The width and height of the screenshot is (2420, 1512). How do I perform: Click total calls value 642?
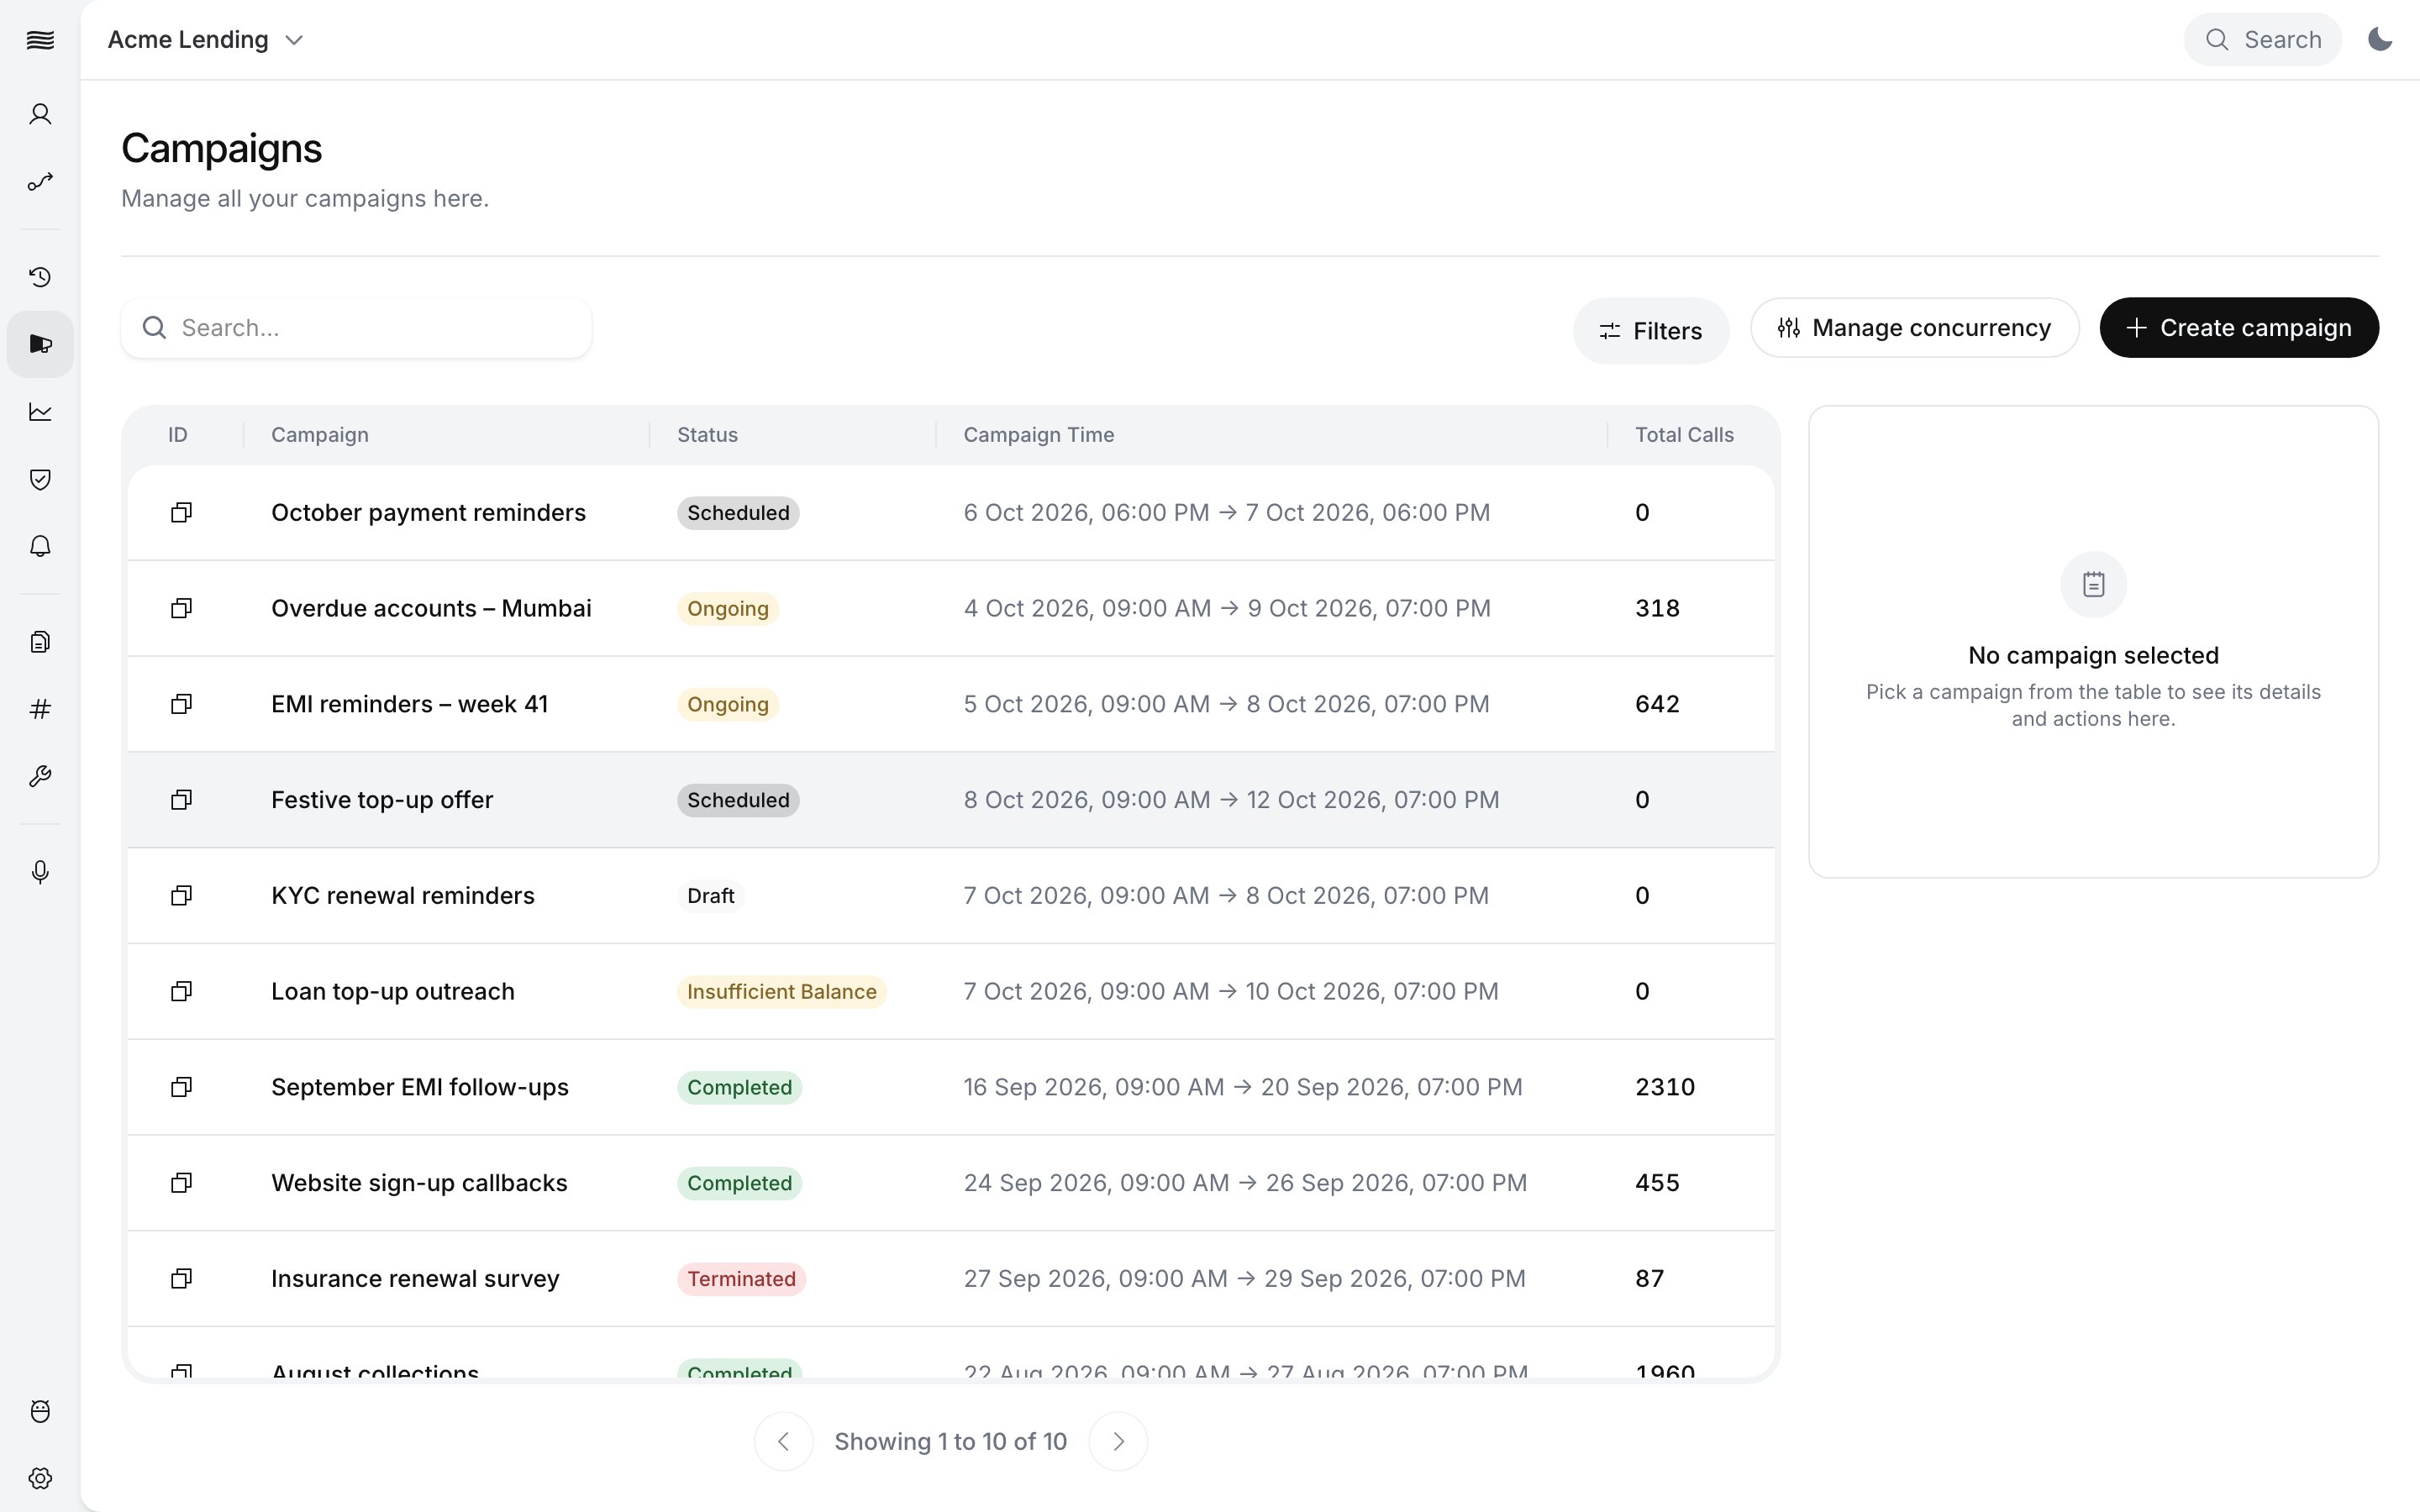pyautogui.click(x=1657, y=704)
